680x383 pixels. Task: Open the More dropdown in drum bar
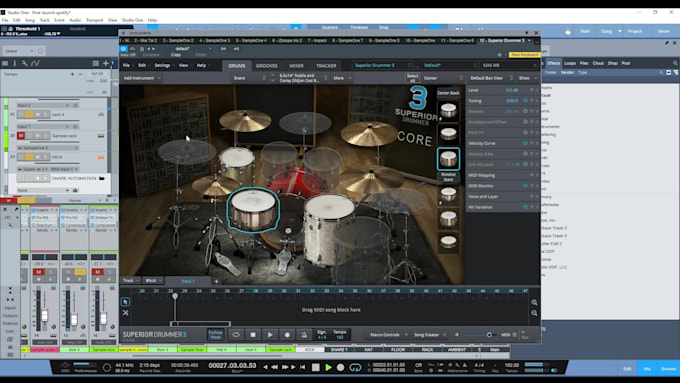click(342, 78)
